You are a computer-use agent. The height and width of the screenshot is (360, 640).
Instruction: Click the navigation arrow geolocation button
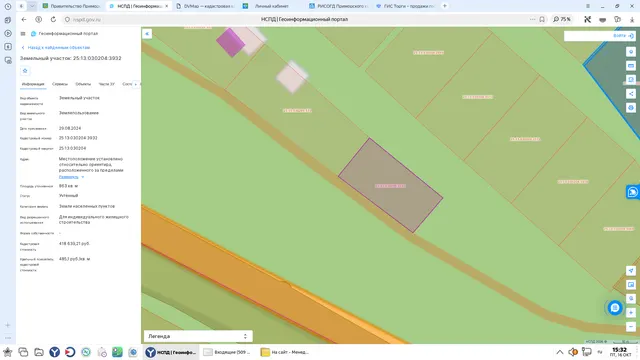click(631, 271)
